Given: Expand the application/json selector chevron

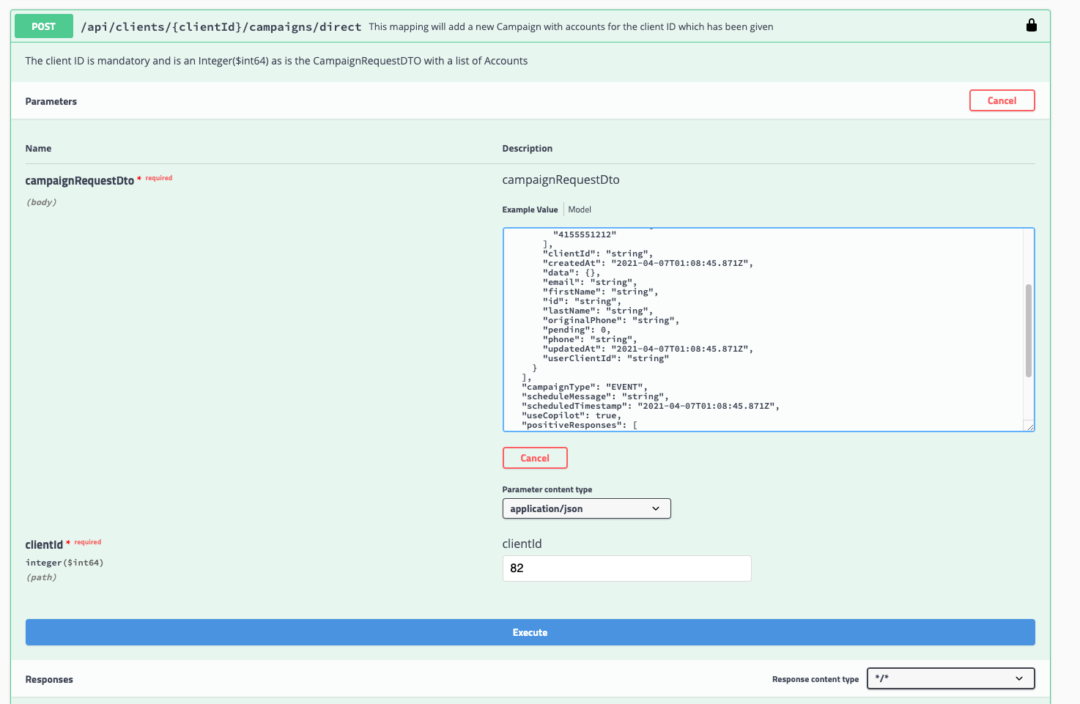Looking at the screenshot, I should click(x=657, y=508).
